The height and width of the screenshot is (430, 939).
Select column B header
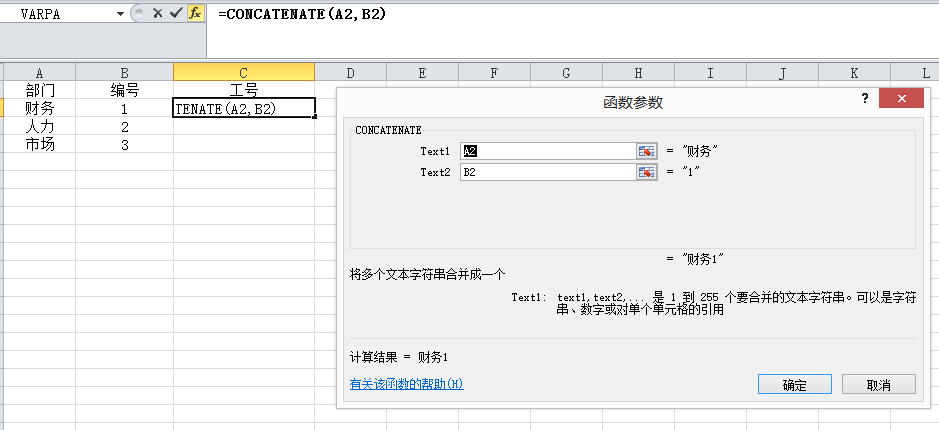pyautogui.click(x=125, y=72)
